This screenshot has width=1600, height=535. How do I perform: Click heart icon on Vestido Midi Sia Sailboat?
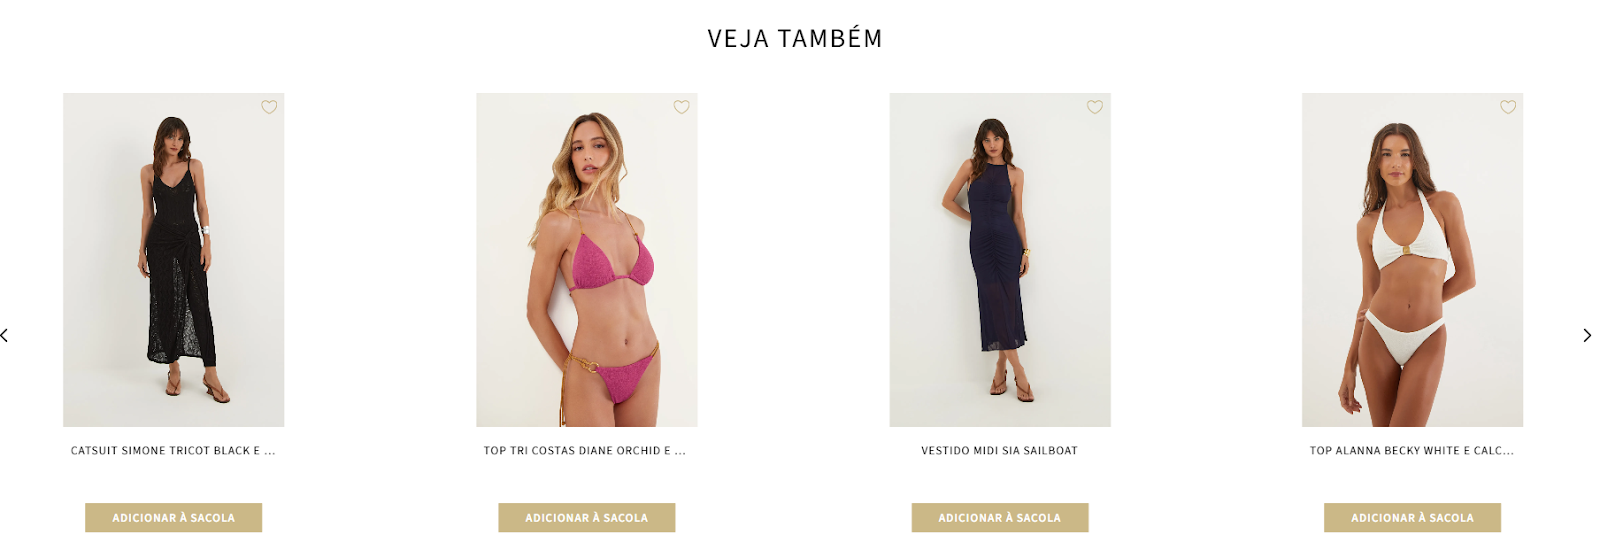pos(1095,107)
